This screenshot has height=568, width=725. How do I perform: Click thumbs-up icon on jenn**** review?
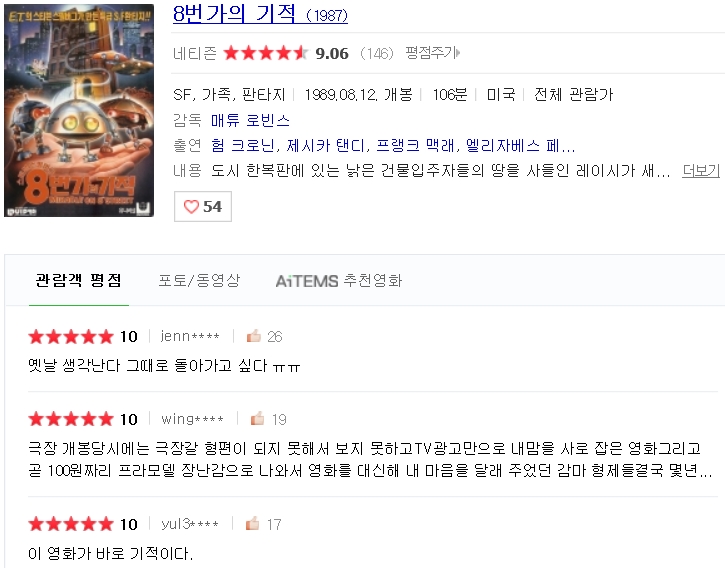pyautogui.click(x=254, y=336)
